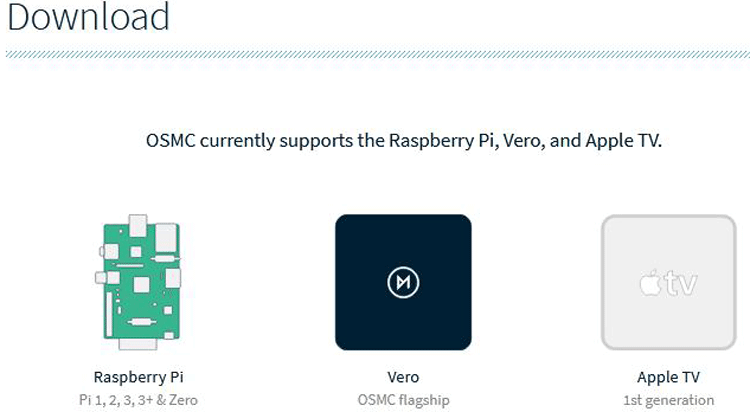Click the 'OSMC flagship' subtitle
750x412 pixels.
tap(403, 400)
